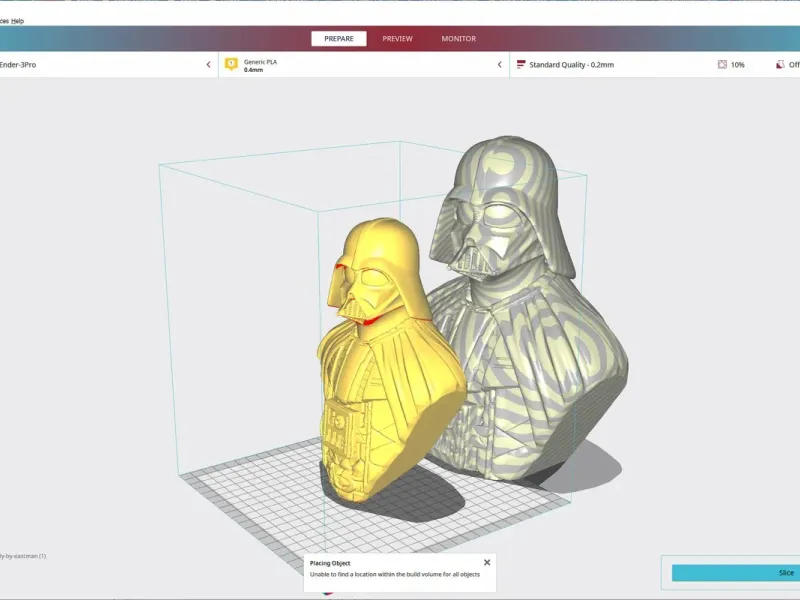The width and height of the screenshot is (800, 600).
Task: Click the Placing Object message title
Action: [x=330, y=563]
